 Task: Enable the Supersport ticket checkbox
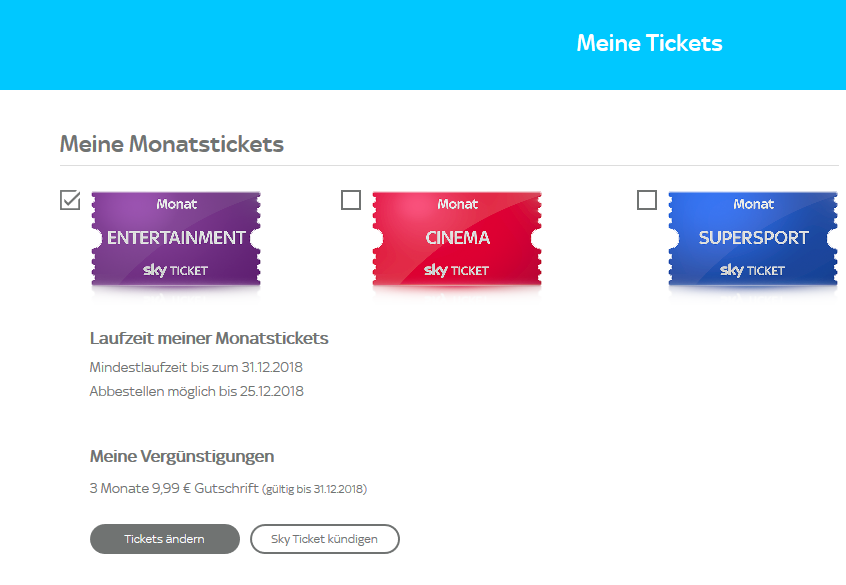click(647, 201)
